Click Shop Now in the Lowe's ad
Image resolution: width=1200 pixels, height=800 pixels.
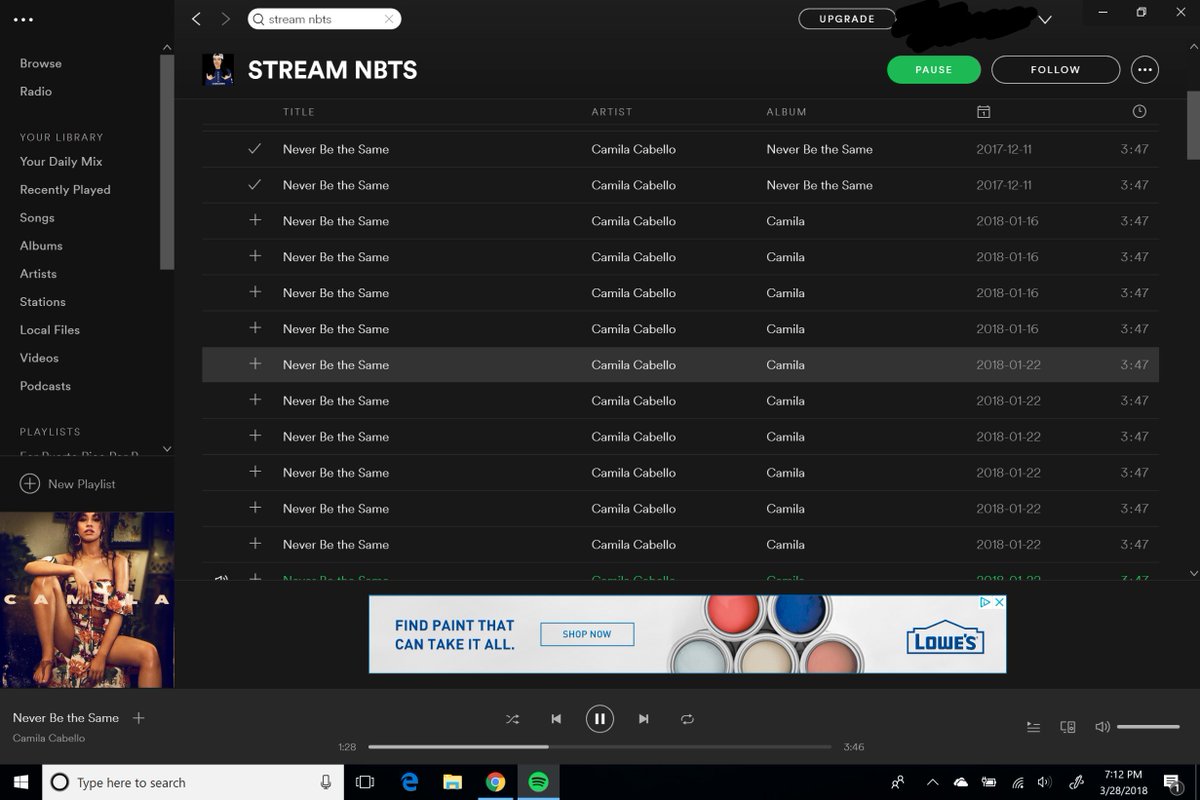(587, 634)
